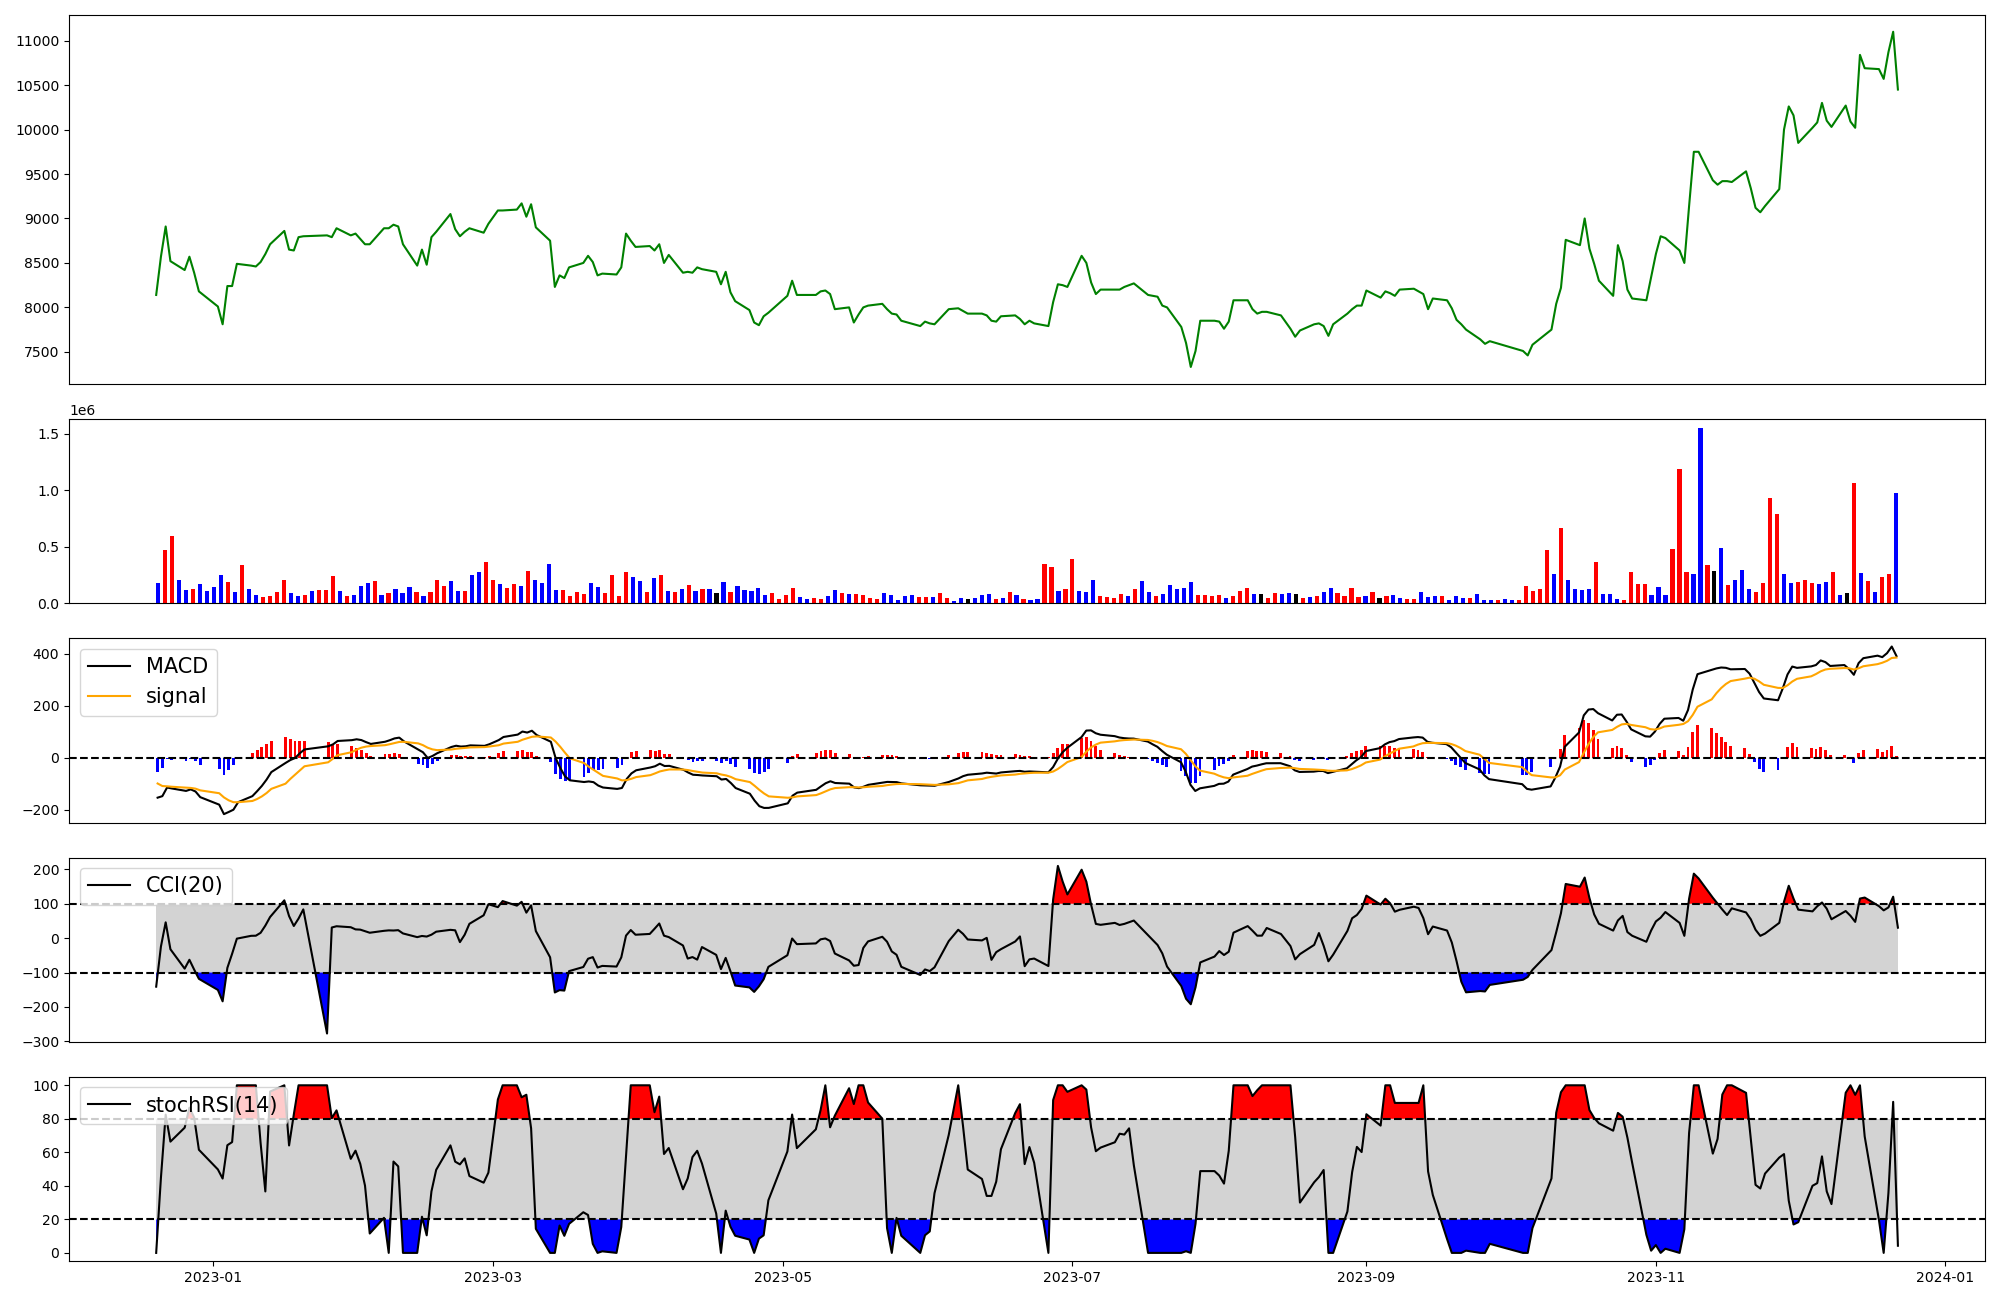Select the stochRSI(14) legend entry
The width and height of the screenshot is (2000, 1300).
tap(211, 1104)
